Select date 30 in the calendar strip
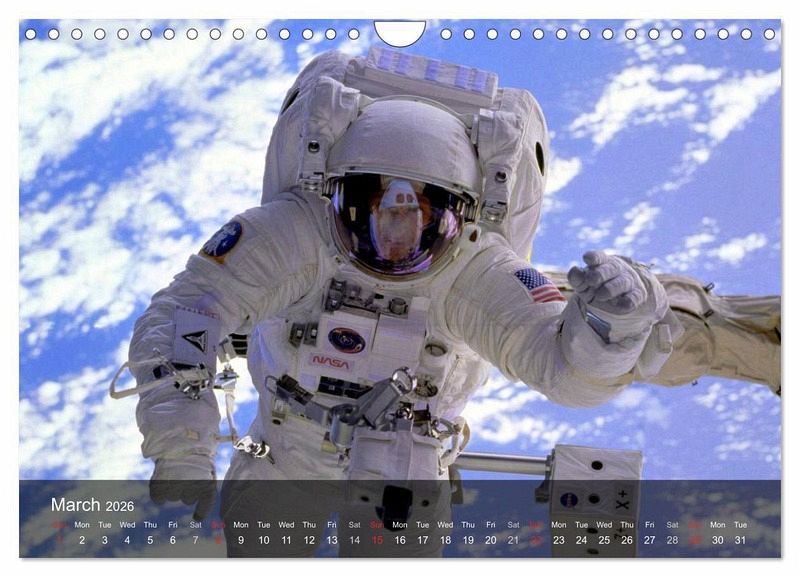The image size is (800, 577). click(x=718, y=540)
